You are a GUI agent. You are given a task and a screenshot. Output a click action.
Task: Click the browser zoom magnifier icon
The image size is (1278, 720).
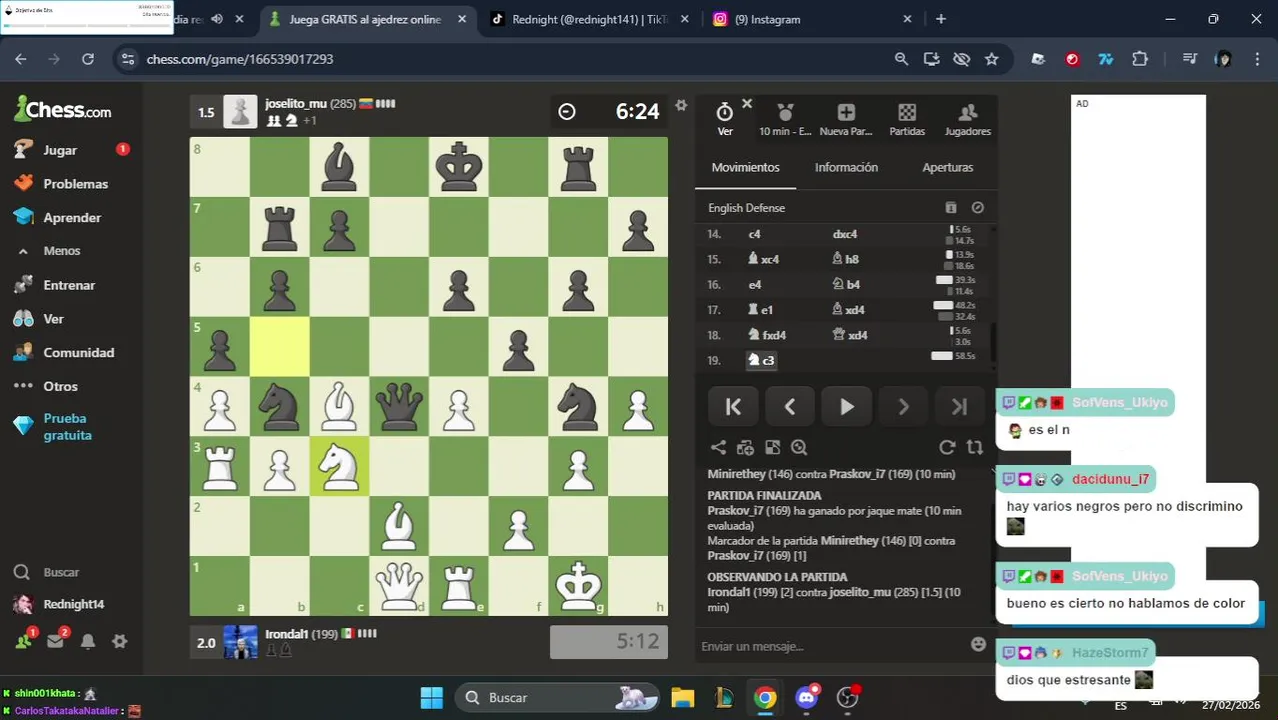[901, 59]
